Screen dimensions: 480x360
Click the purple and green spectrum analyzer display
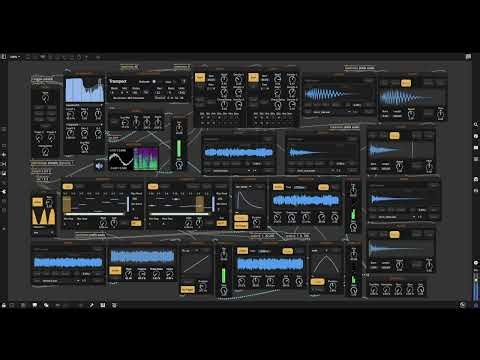(146, 159)
